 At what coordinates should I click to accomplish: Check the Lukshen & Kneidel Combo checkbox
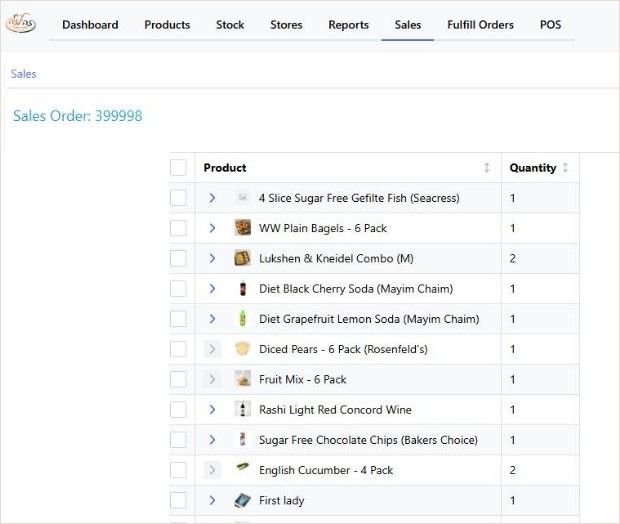tap(178, 258)
